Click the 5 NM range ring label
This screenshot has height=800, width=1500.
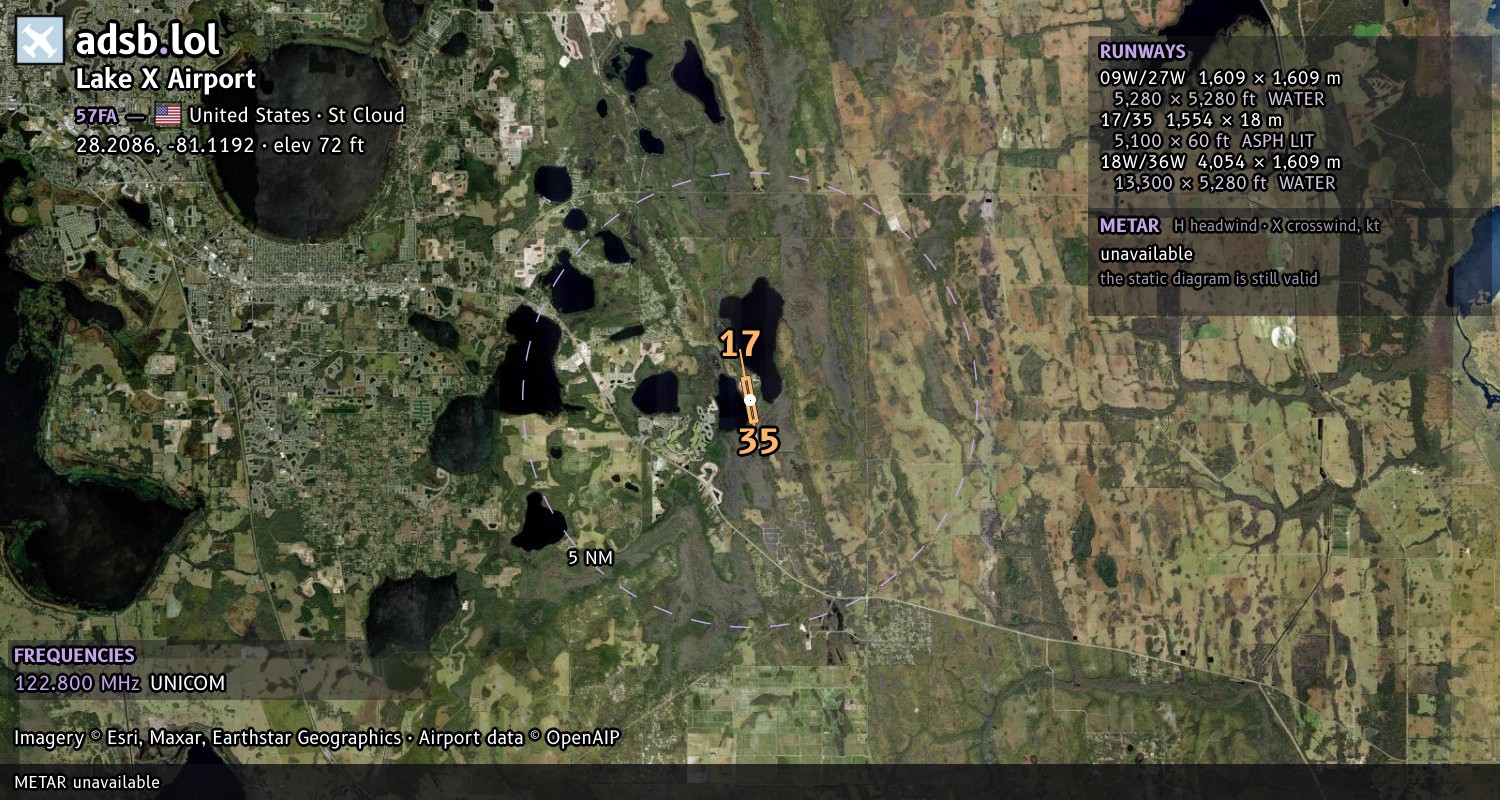(x=590, y=558)
